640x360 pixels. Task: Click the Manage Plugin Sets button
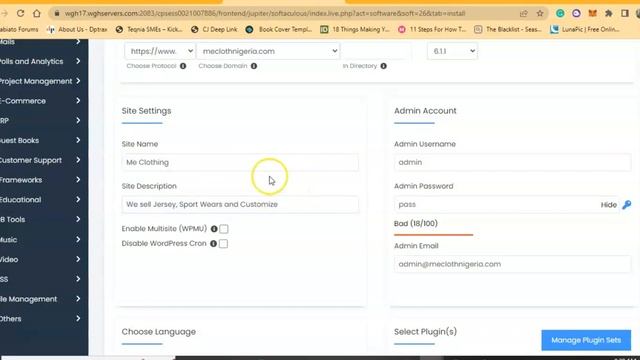(586, 340)
